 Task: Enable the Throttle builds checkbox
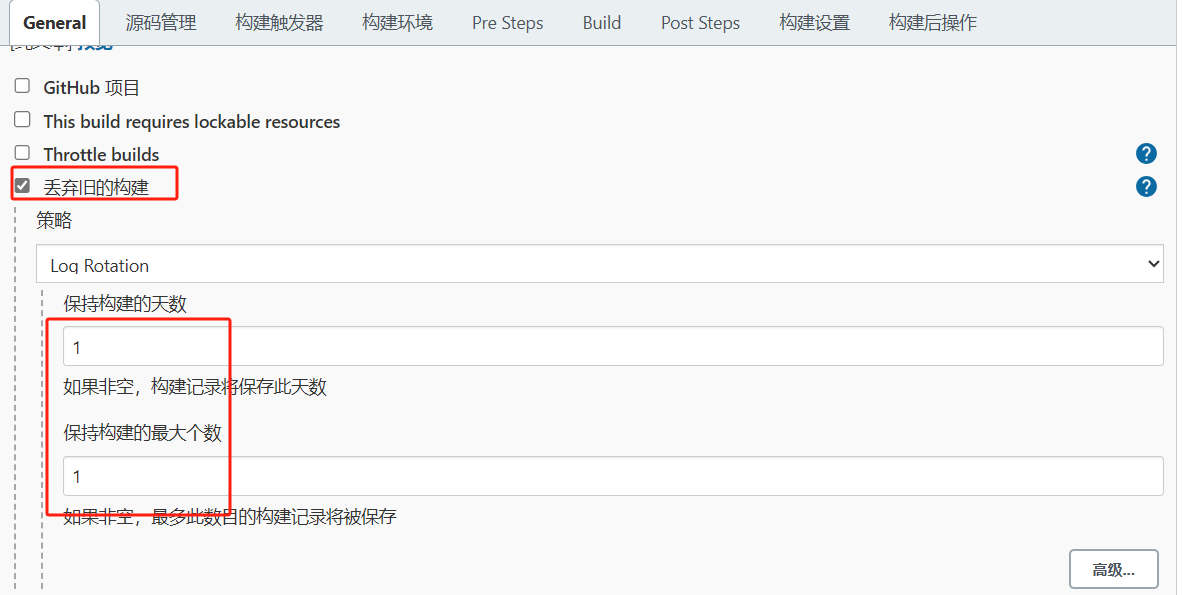(22, 153)
